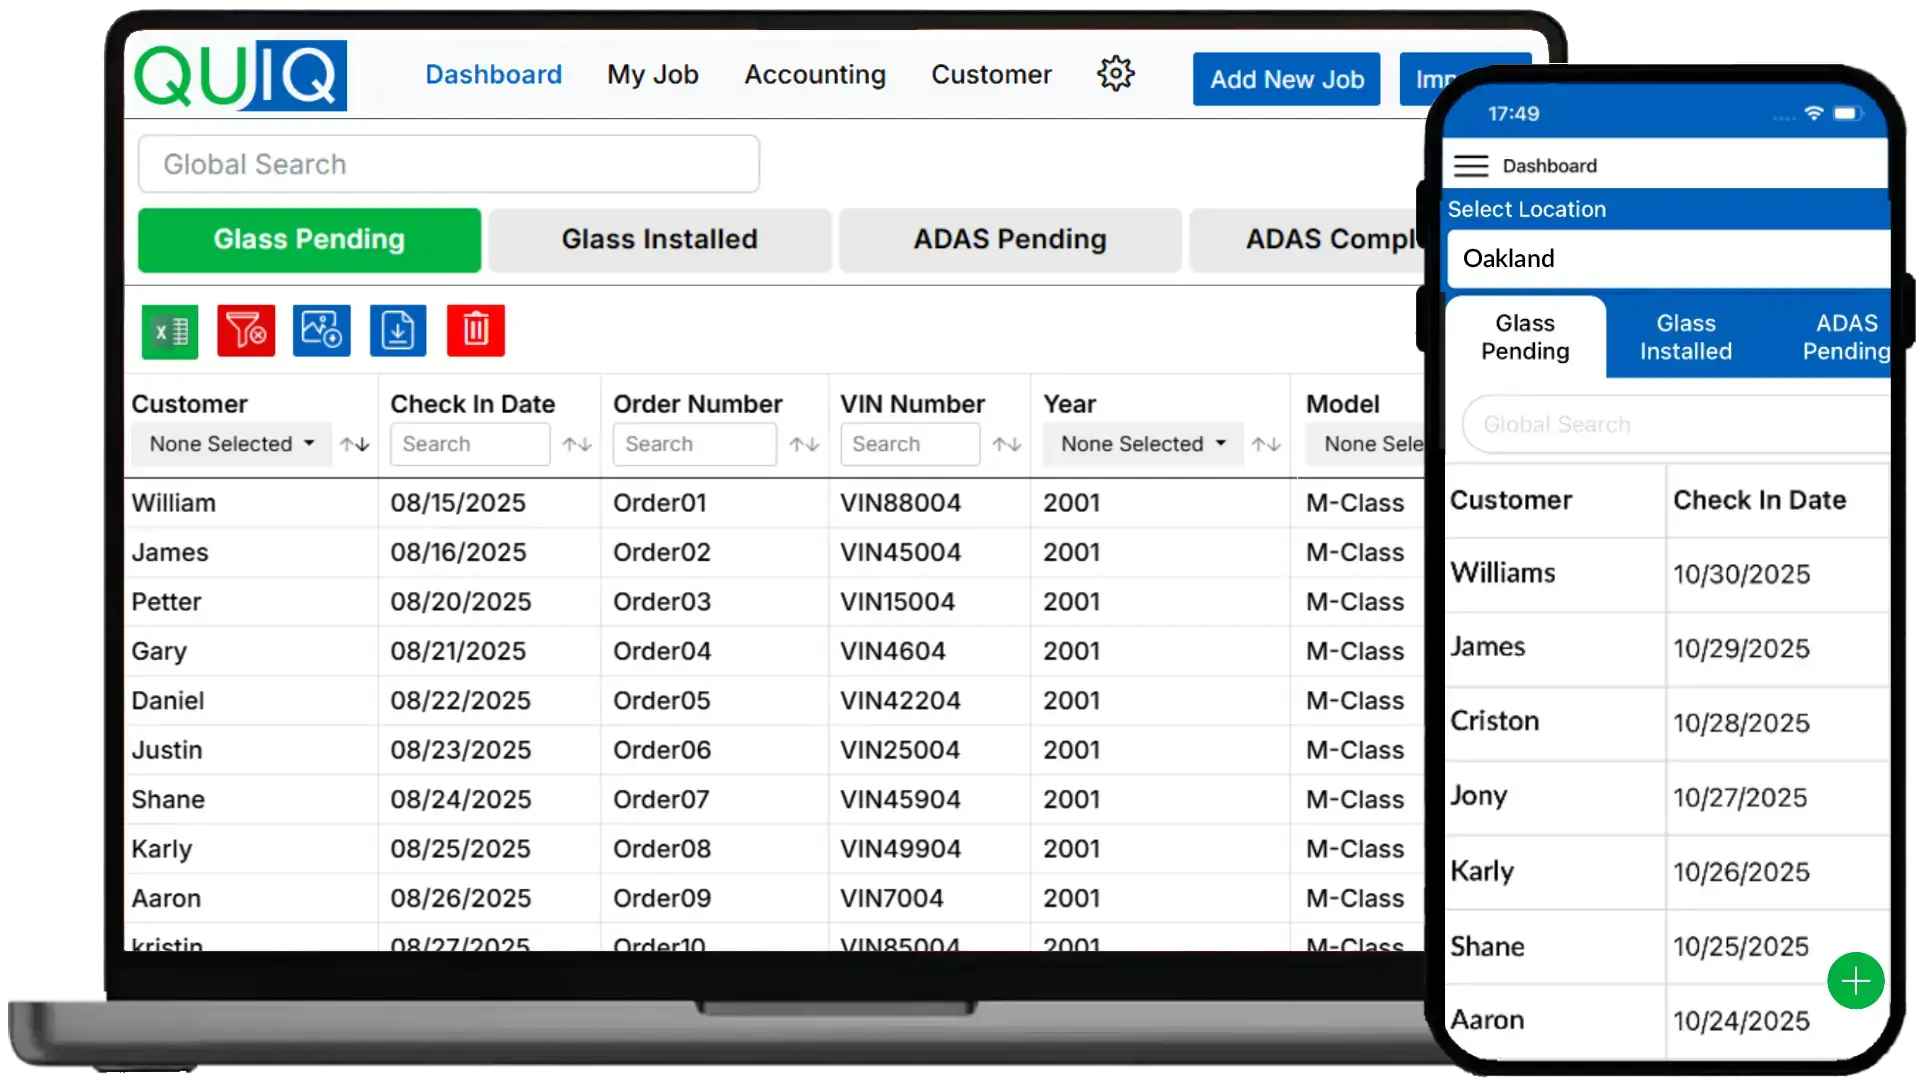Click the desktop Global Search field
Viewport: 1920px width, 1080px height.
[x=449, y=164]
